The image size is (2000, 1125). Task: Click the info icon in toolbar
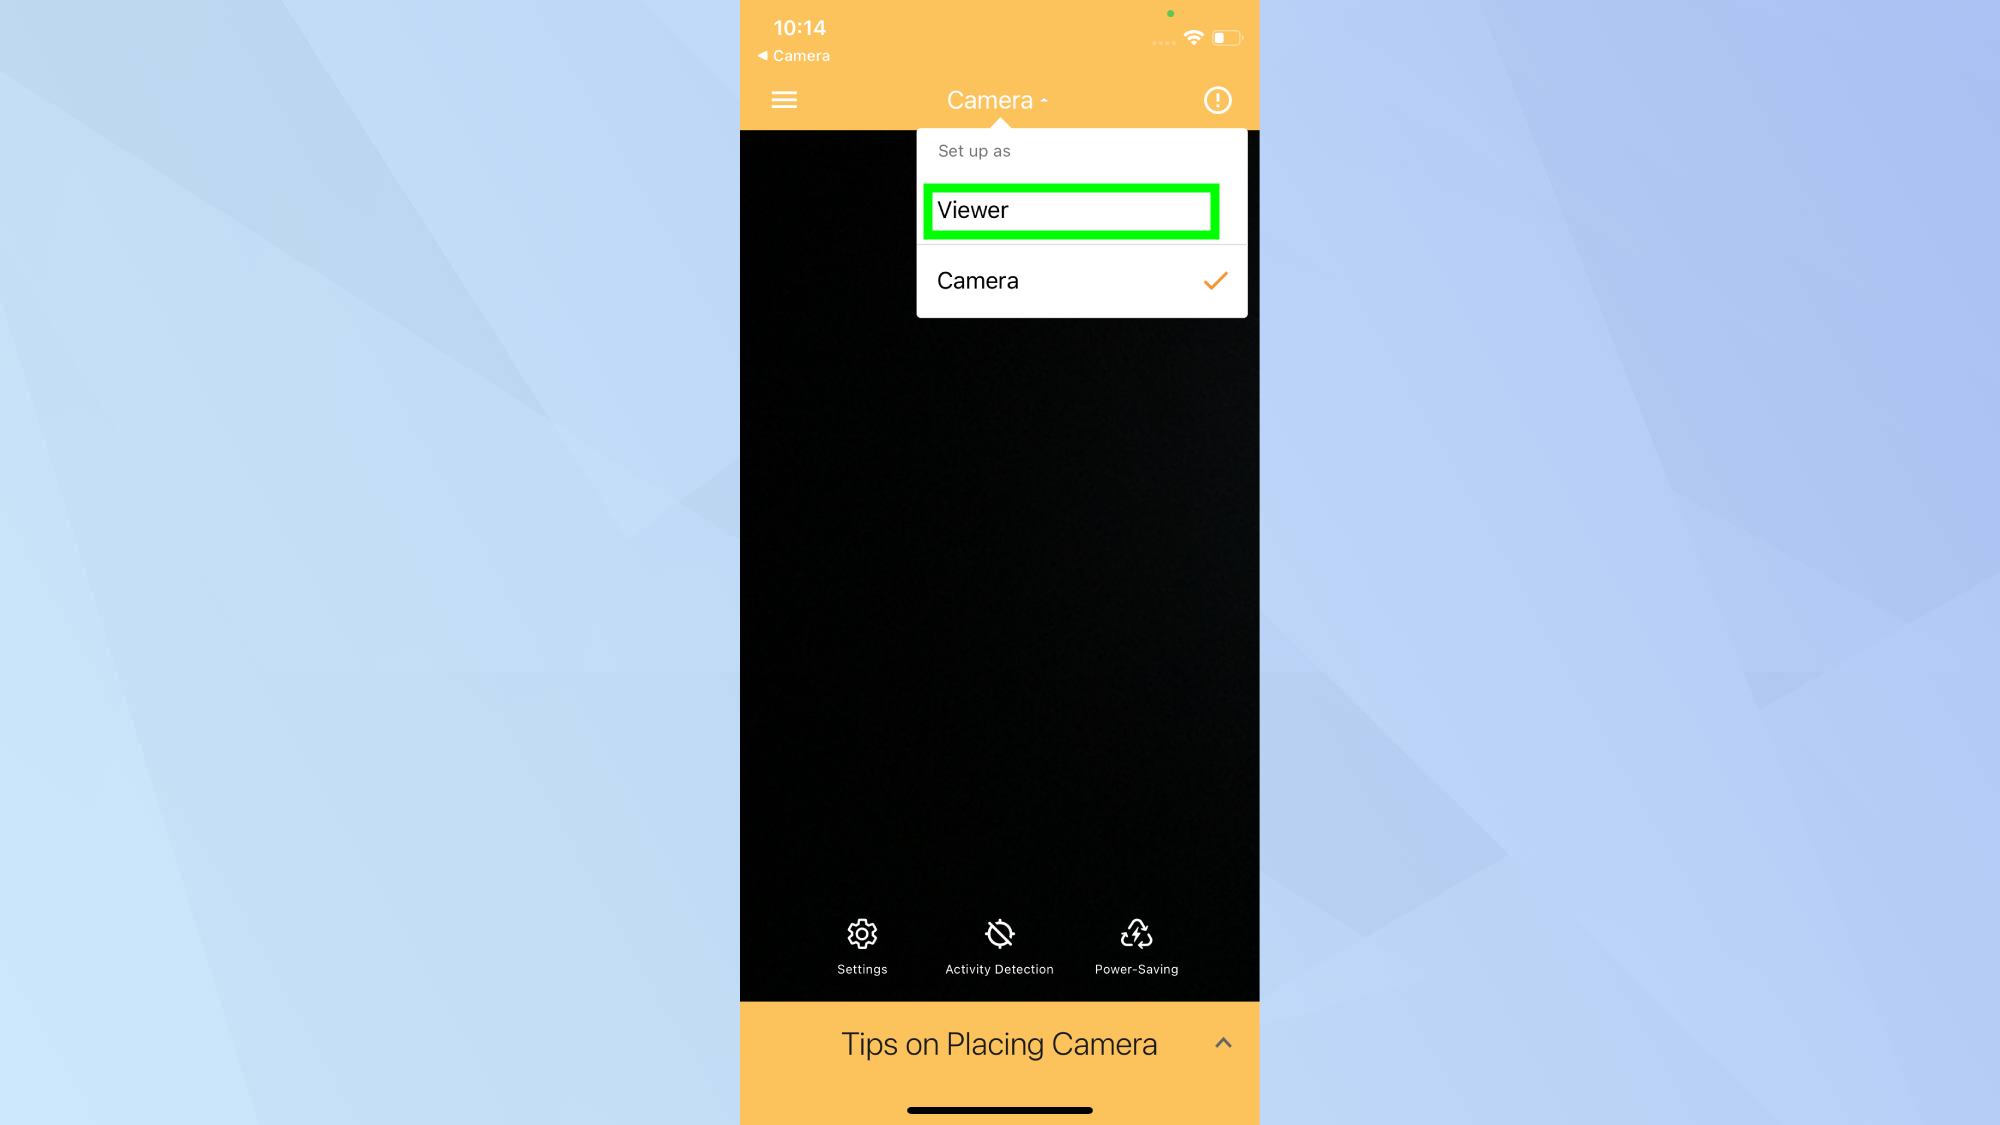click(1216, 99)
